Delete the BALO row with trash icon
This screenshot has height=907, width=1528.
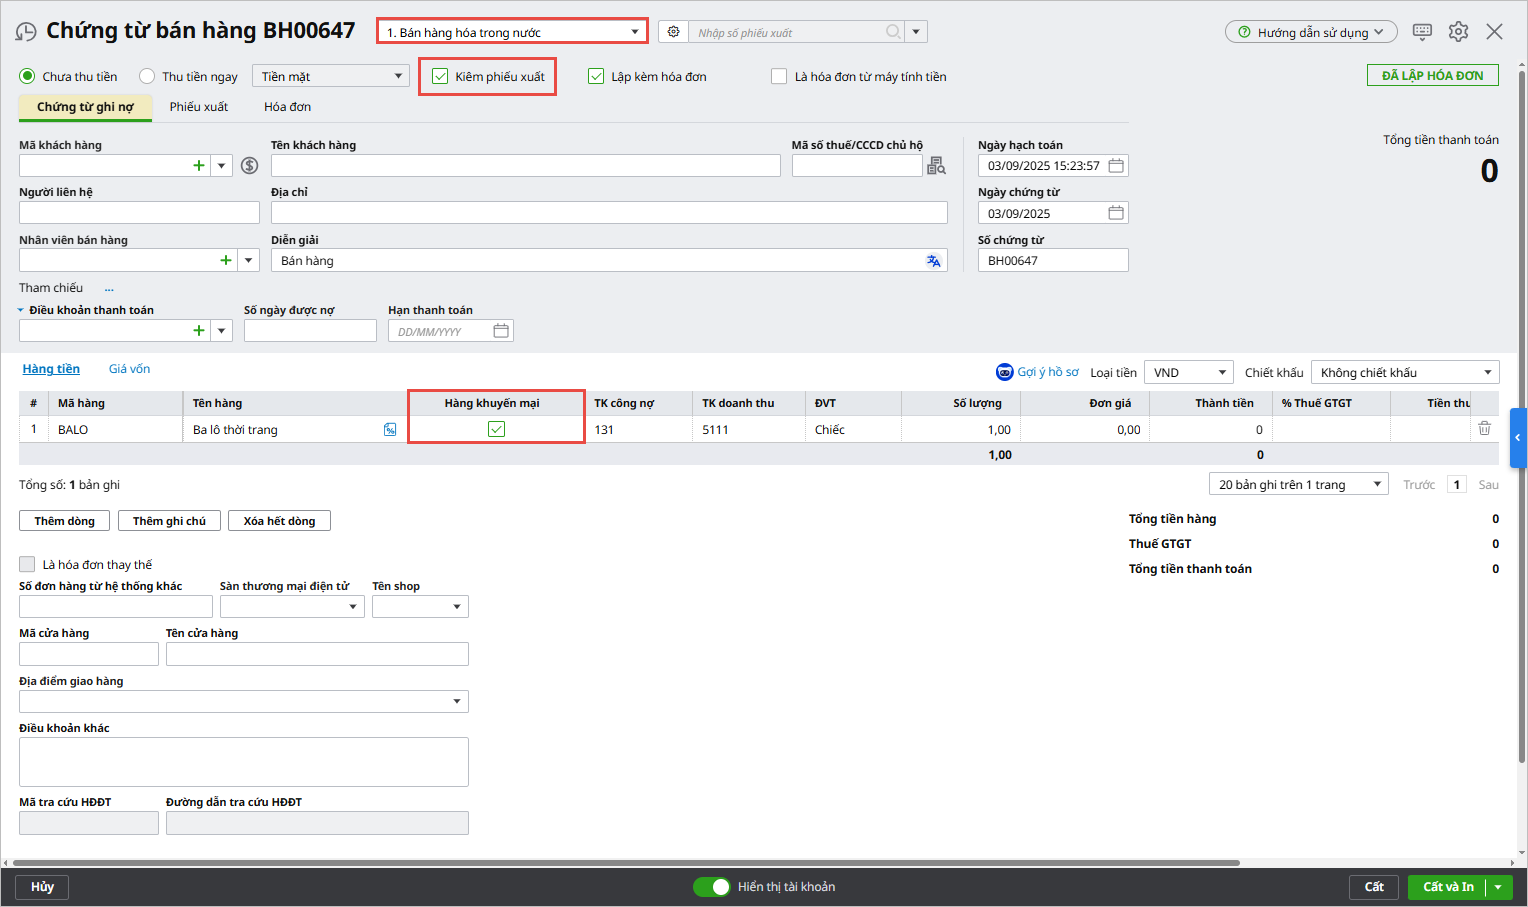(1484, 429)
